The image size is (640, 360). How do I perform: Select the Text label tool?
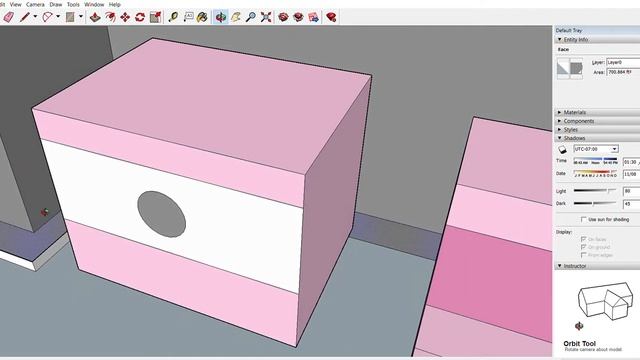tap(188, 17)
